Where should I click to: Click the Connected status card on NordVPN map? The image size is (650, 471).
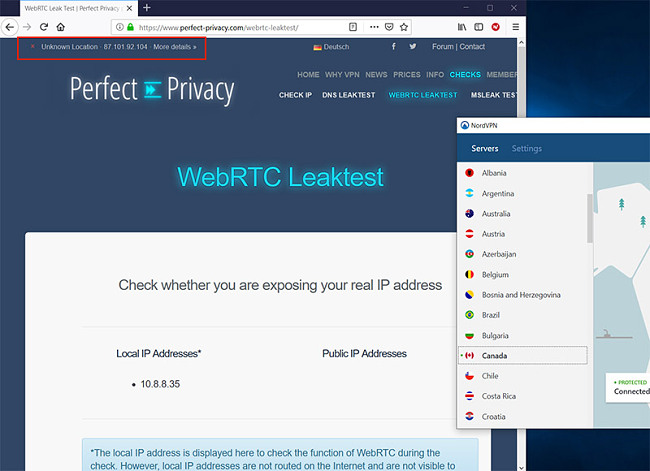(x=628, y=388)
